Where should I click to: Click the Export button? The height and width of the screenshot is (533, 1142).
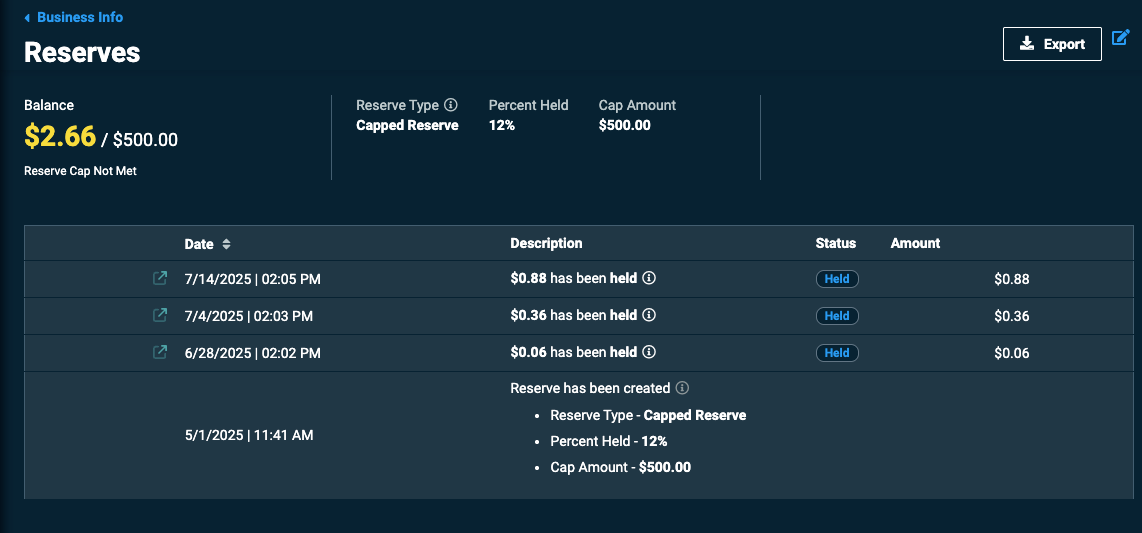tap(1052, 44)
